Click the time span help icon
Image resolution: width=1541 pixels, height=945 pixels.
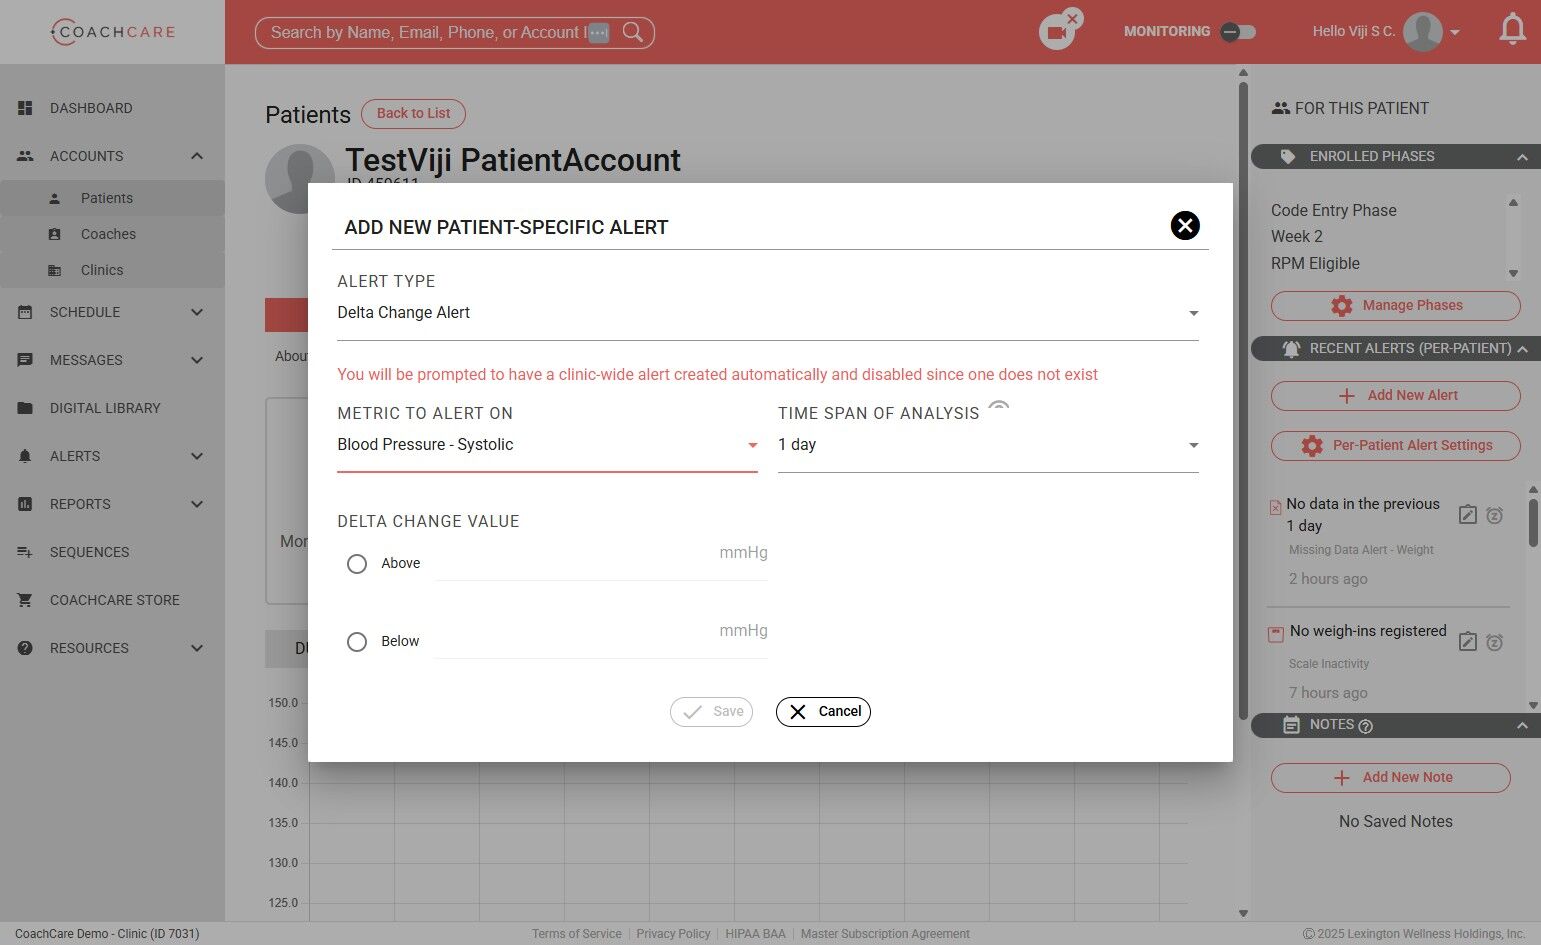tap(999, 407)
